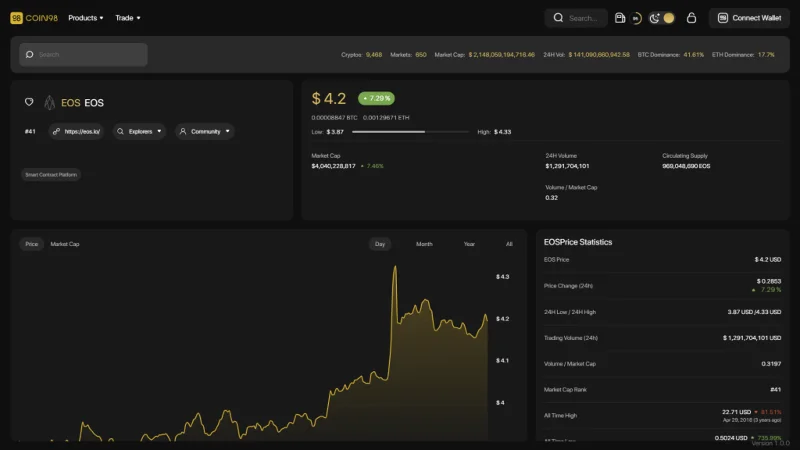The width and height of the screenshot is (800, 450).
Task: Click the Connect Wallet button
Action: (749, 18)
